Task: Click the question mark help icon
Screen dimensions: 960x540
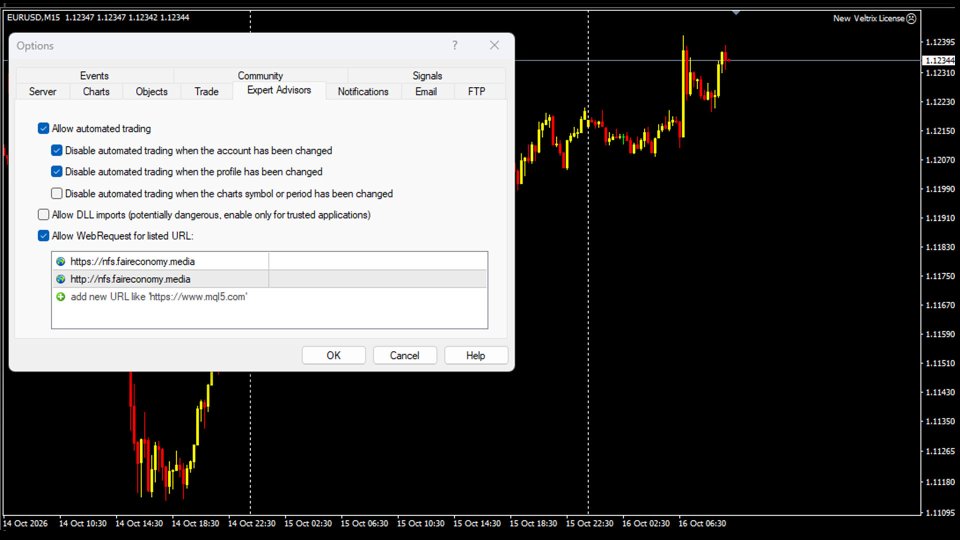Action: point(454,45)
